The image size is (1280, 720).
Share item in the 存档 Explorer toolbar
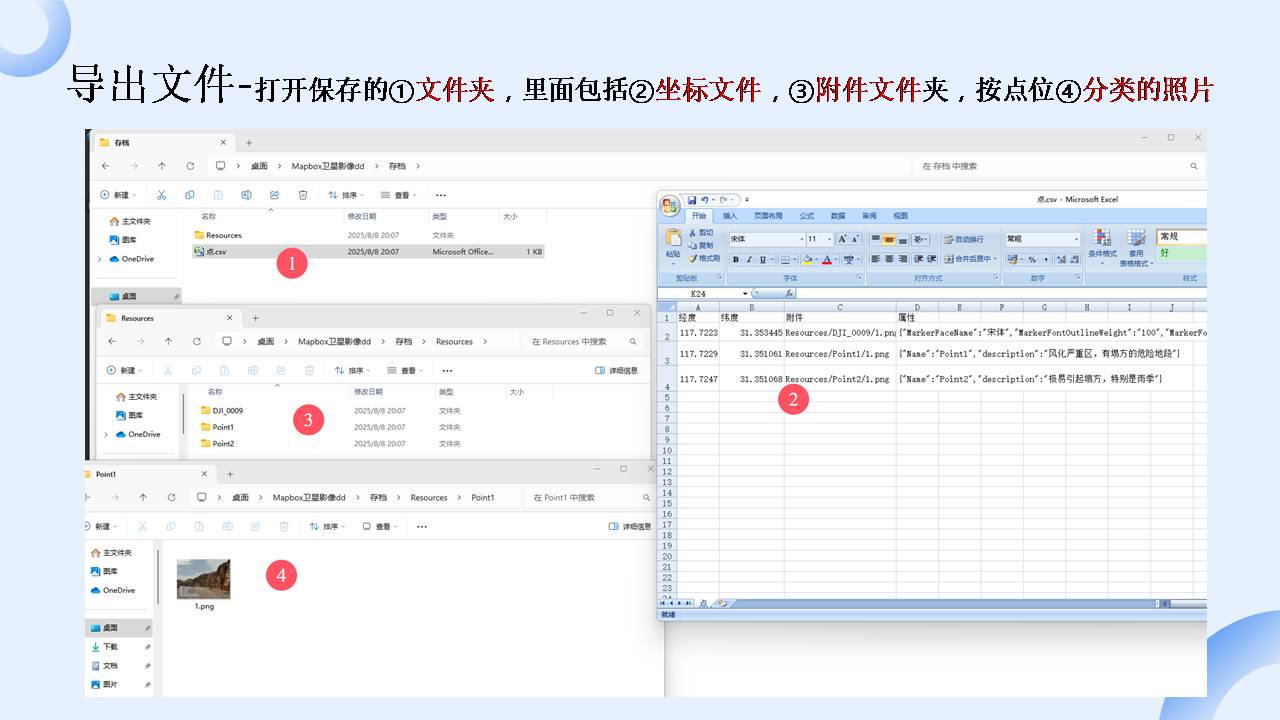tap(274, 195)
